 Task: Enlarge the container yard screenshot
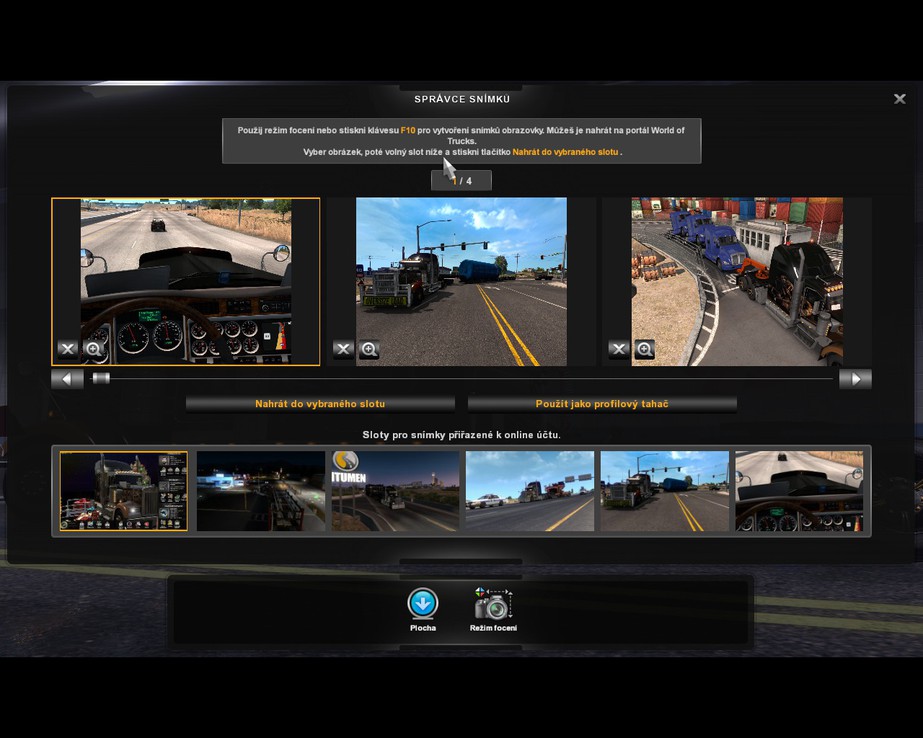pyautogui.click(x=645, y=349)
